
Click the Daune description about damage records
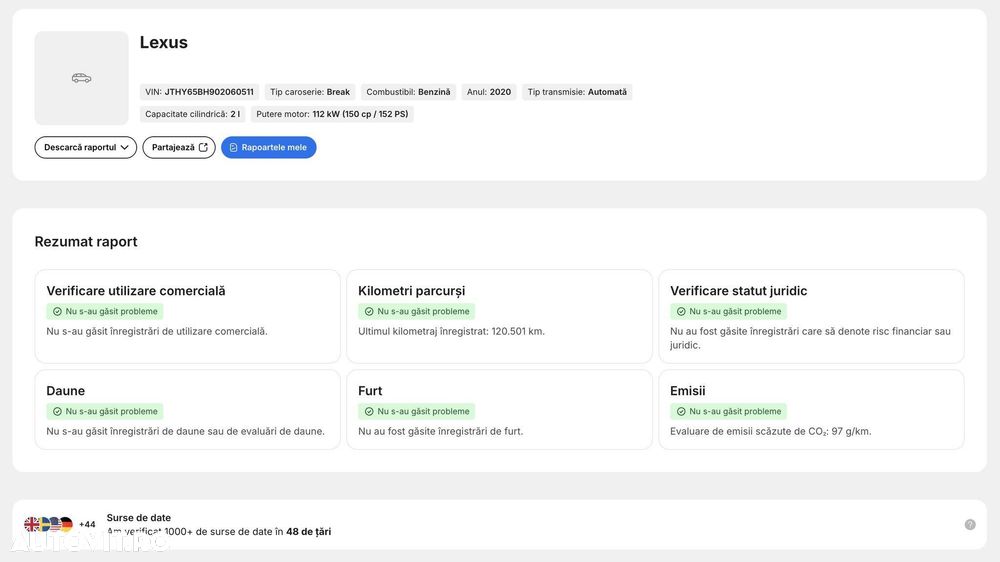(x=186, y=432)
